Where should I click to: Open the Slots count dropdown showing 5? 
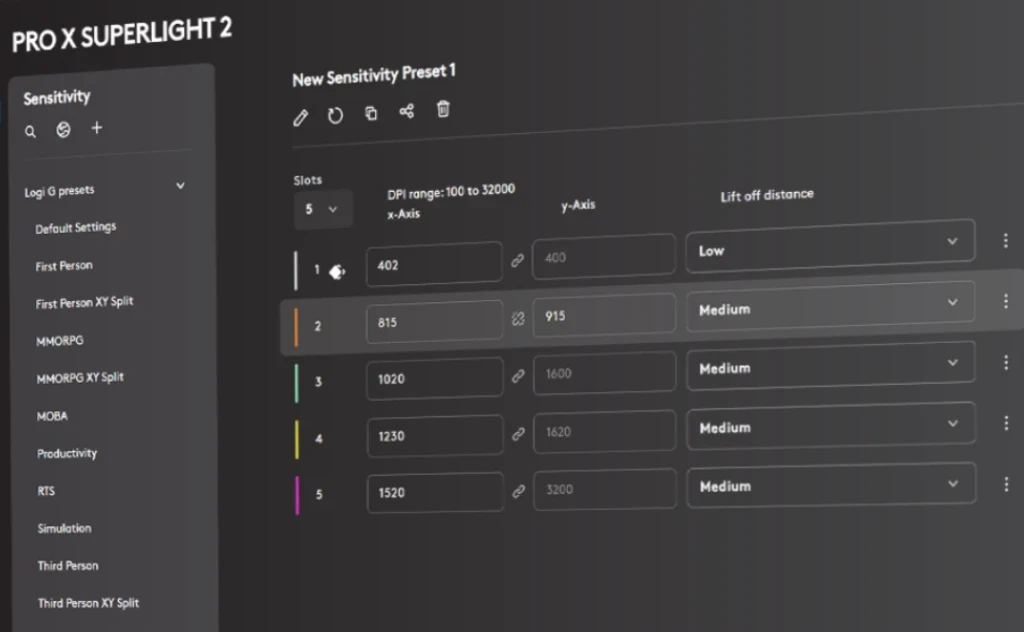point(323,209)
